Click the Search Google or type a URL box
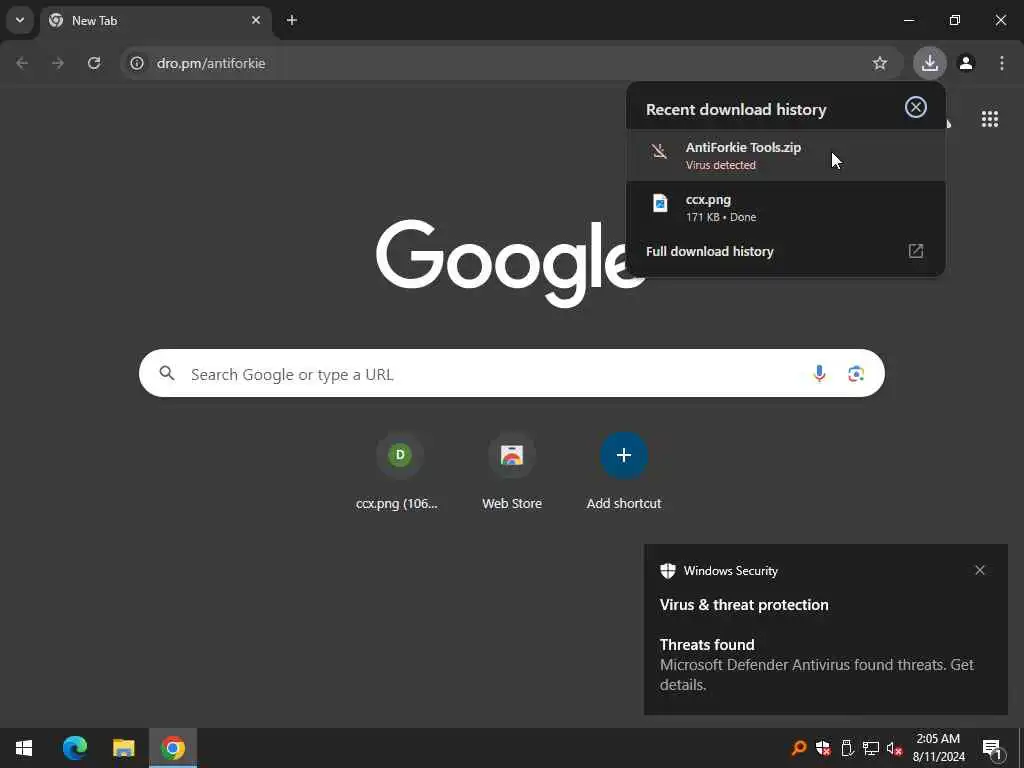 (511, 374)
